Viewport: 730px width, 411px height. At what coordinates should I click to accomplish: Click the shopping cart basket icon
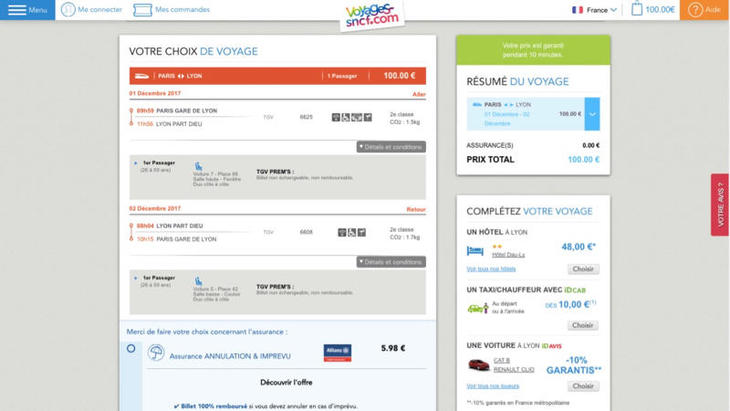pyautogui.click(x=637, y=10)
